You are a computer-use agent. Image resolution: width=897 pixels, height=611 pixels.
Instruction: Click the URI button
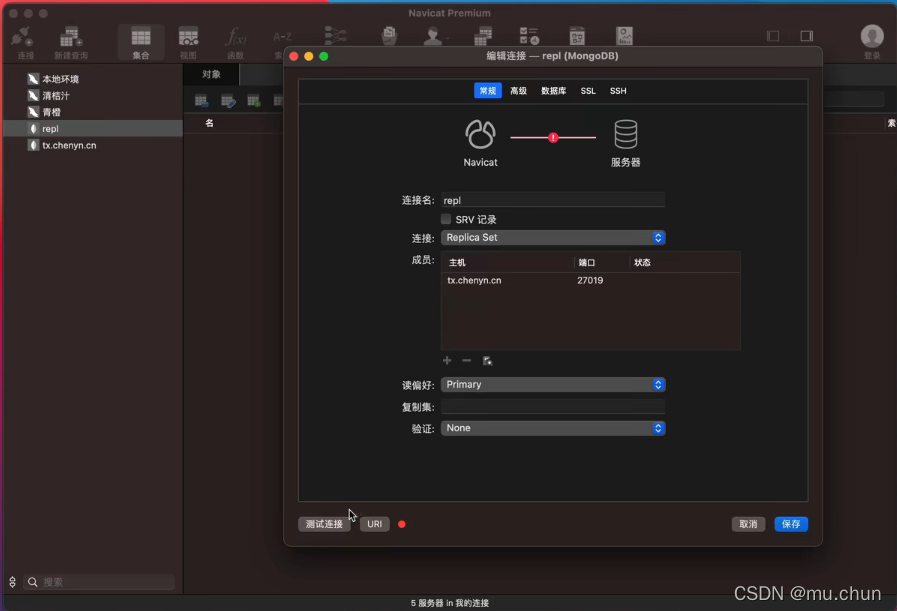(x=375, y=524)
